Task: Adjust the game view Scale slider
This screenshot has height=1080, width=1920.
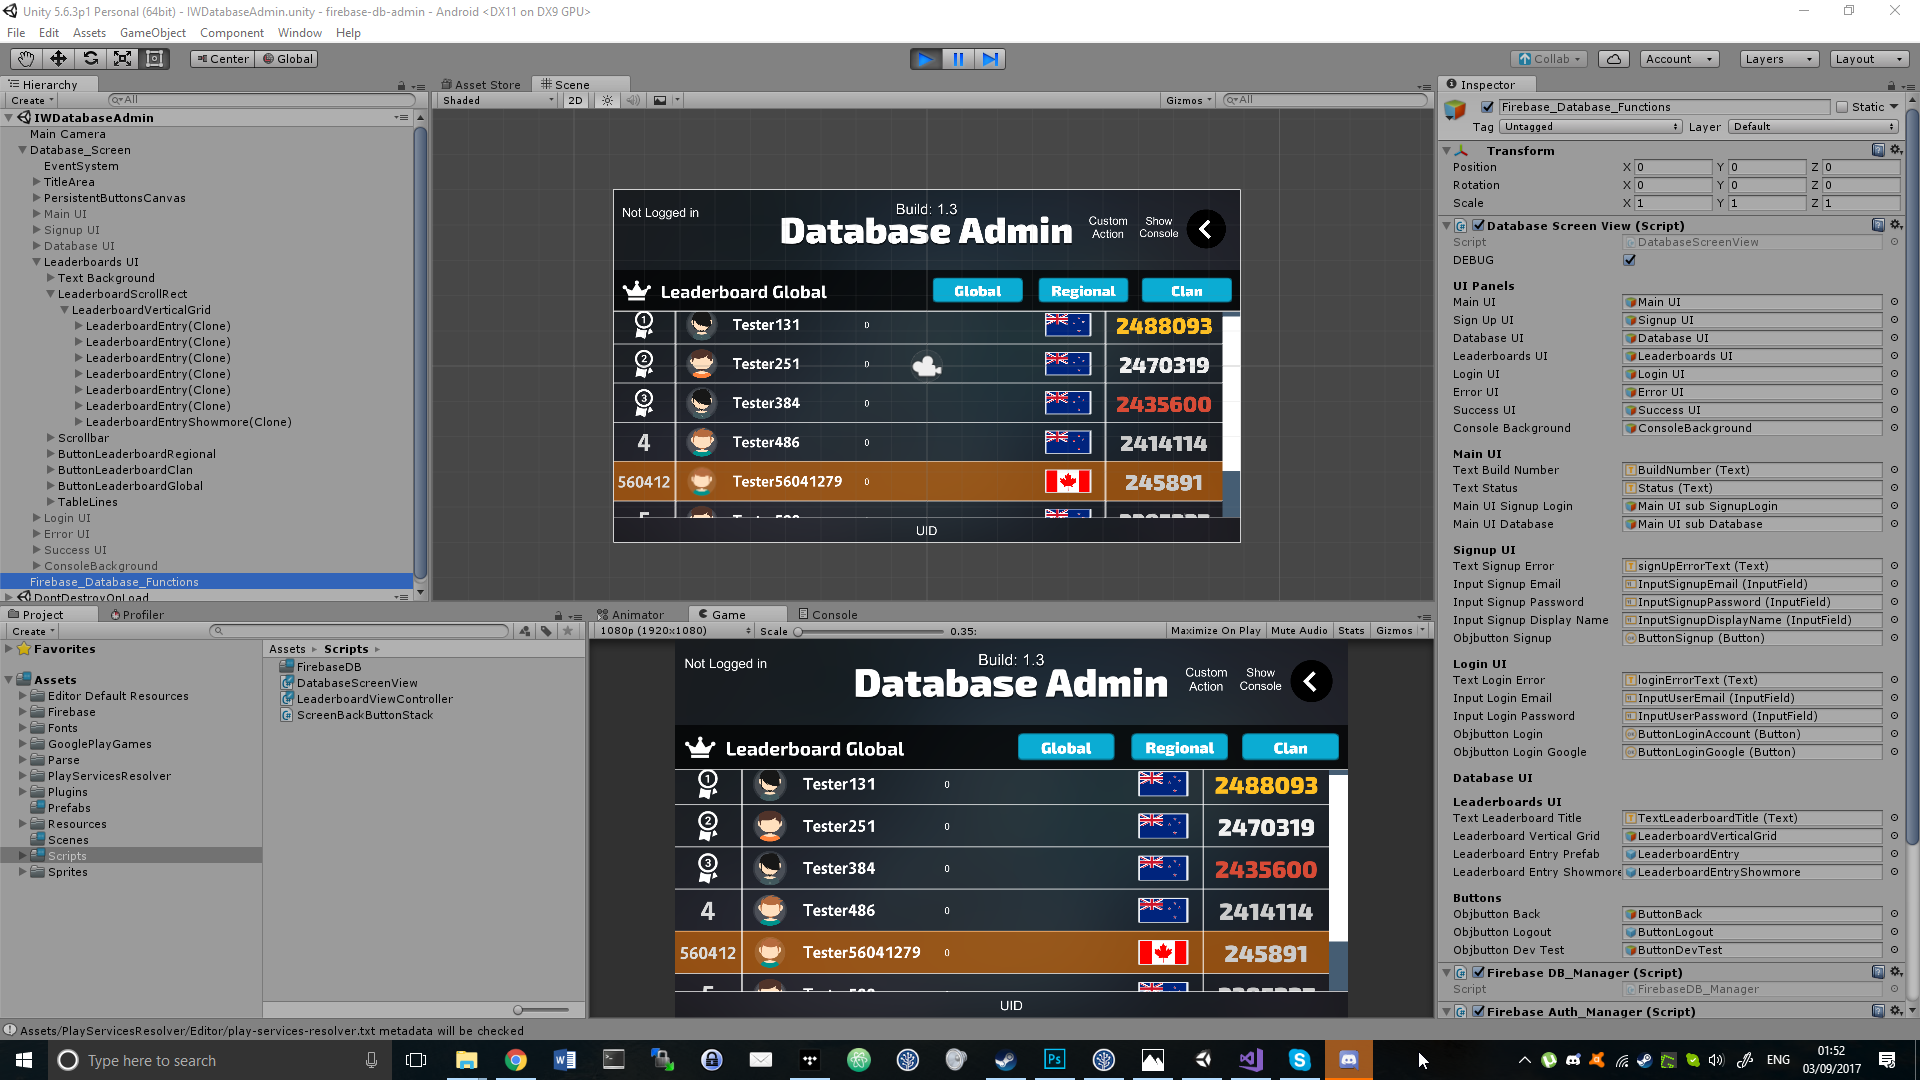Action: pos(799,632)
